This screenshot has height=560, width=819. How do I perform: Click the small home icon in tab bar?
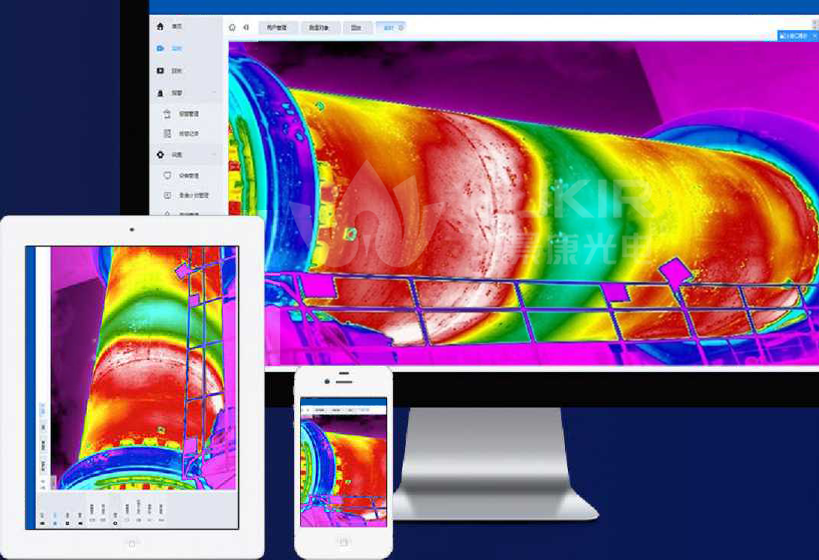click(x=232, y=28)
